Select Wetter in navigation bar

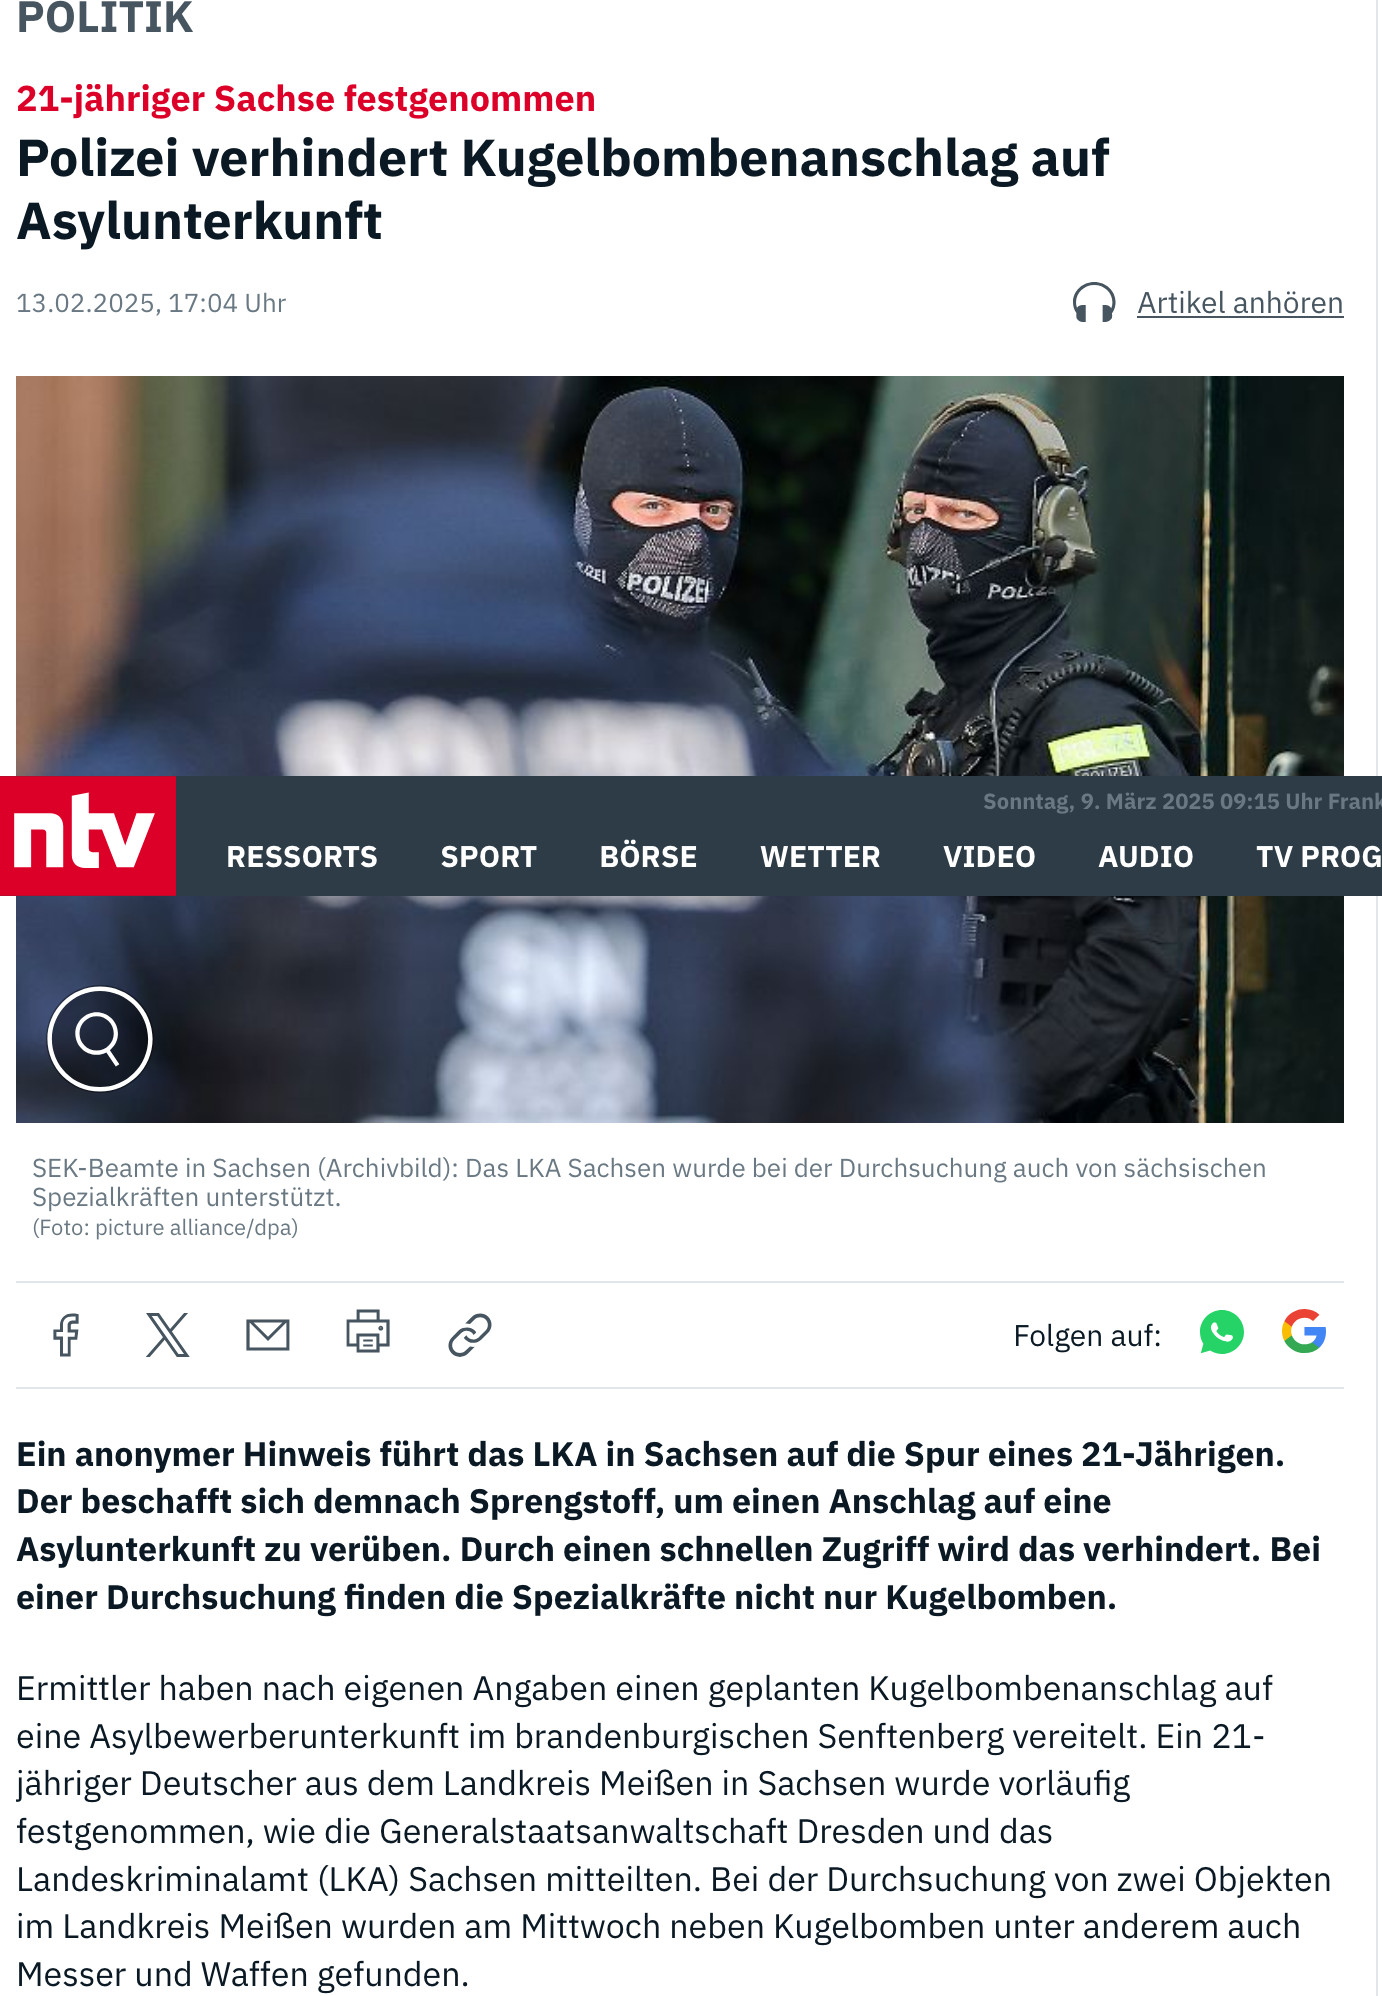[x=820, y=857]
